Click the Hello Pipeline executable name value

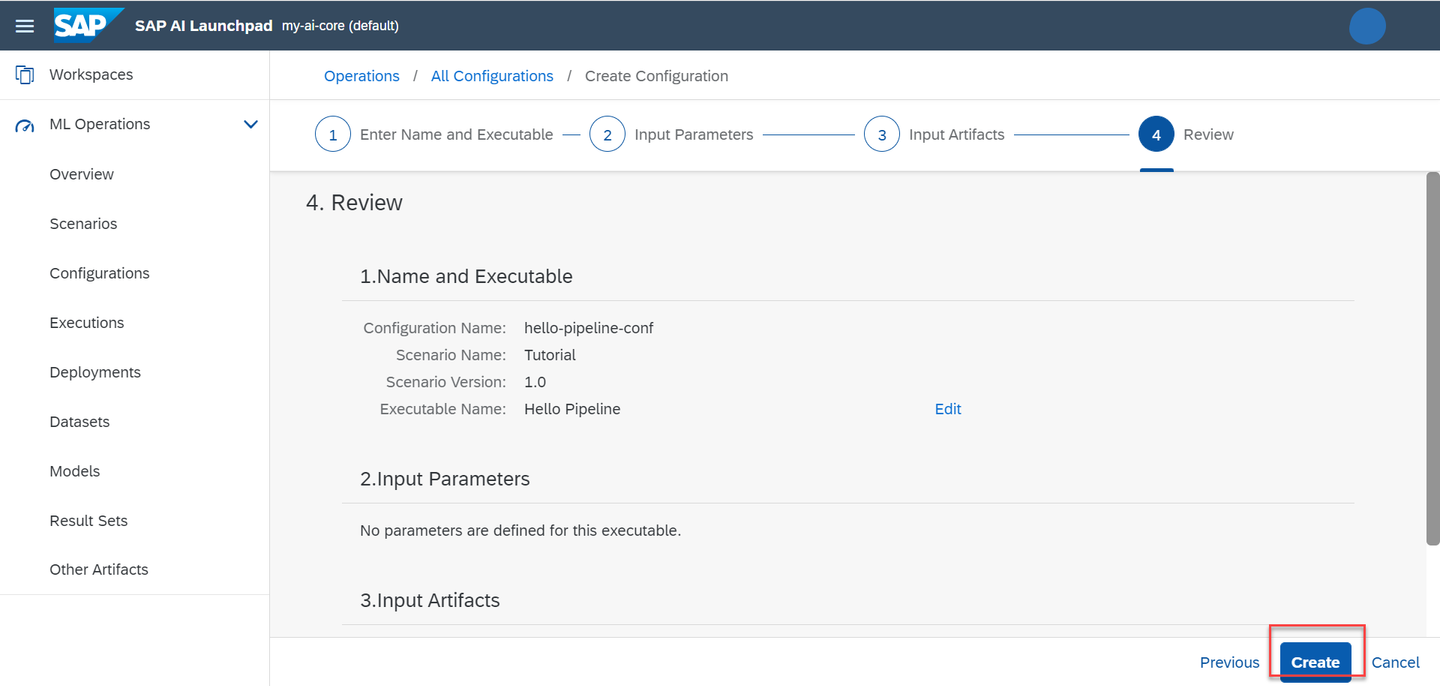pyautogui.click(x=572, y=409)
